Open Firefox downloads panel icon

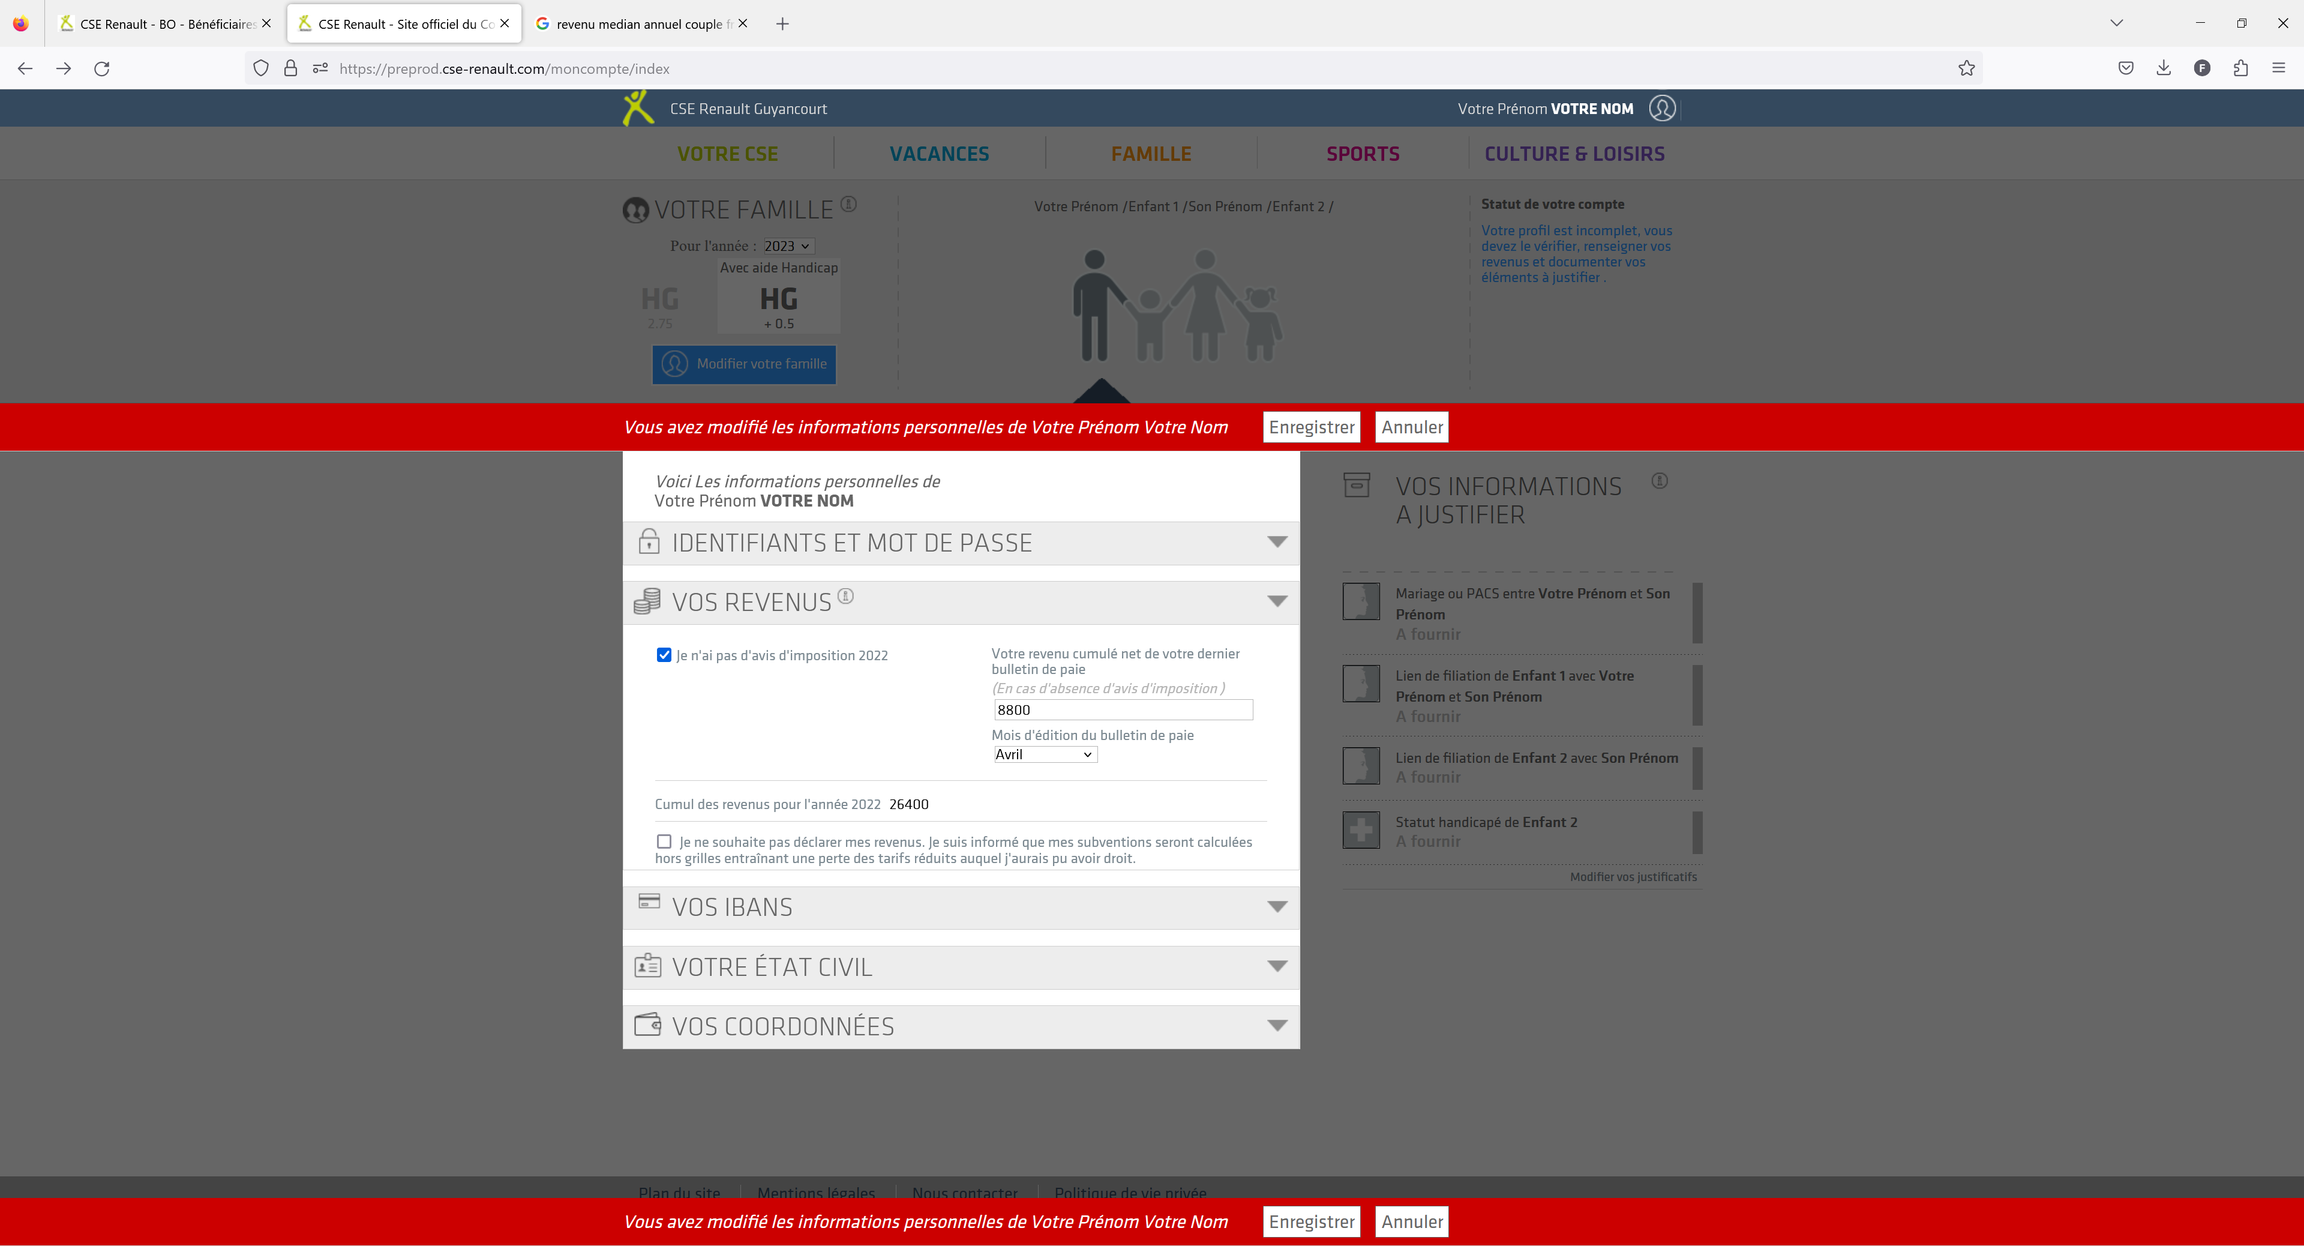(2164, 68)
